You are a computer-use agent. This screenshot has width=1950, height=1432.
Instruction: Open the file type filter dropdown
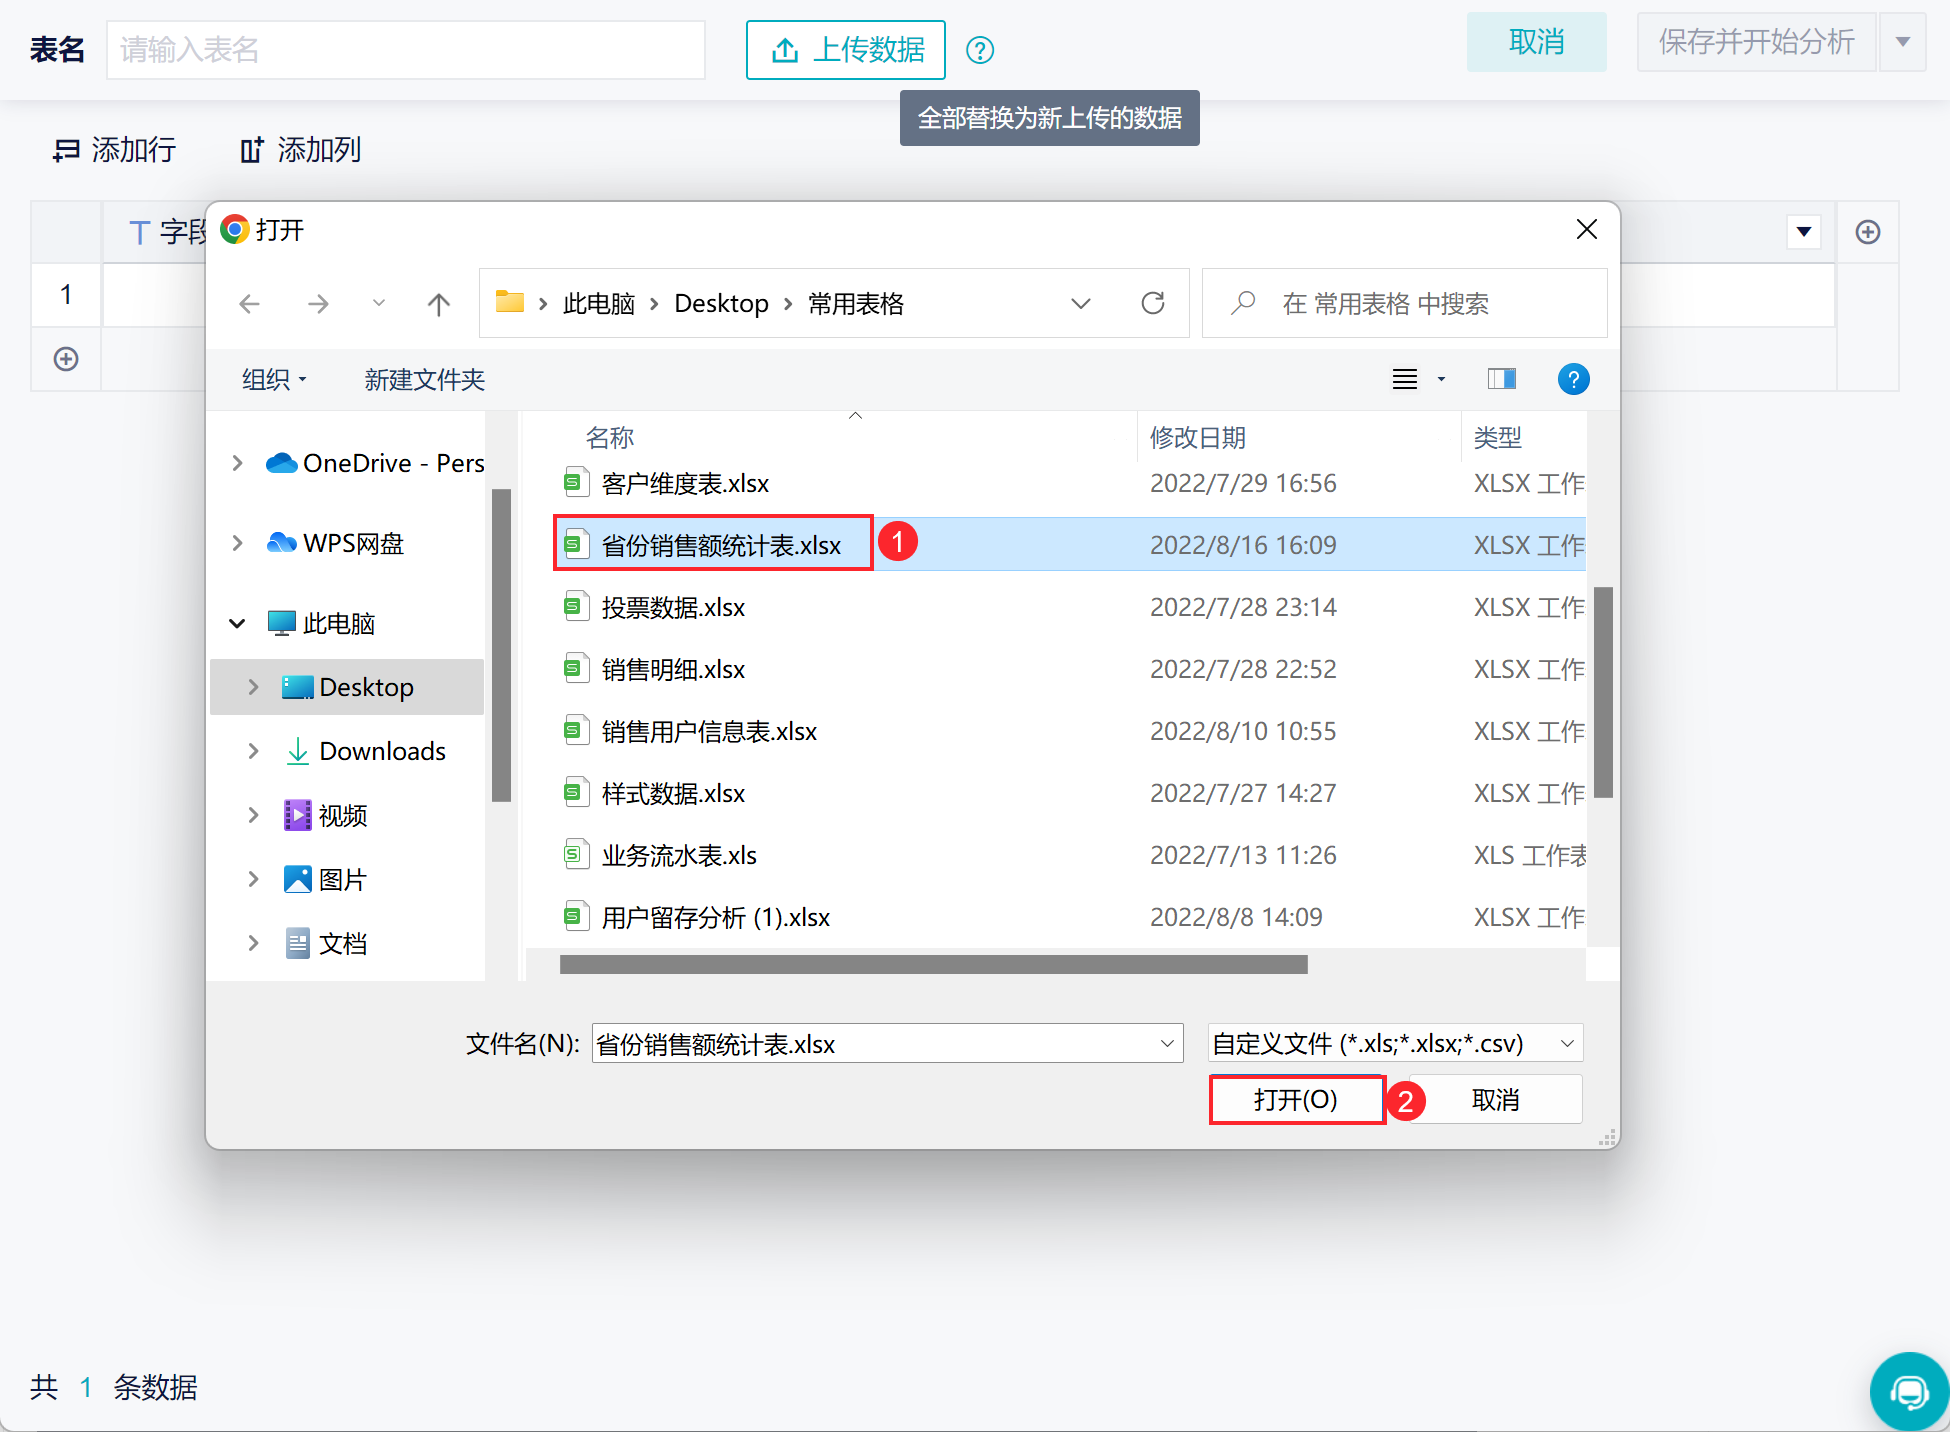(x=1395, y=1044)
